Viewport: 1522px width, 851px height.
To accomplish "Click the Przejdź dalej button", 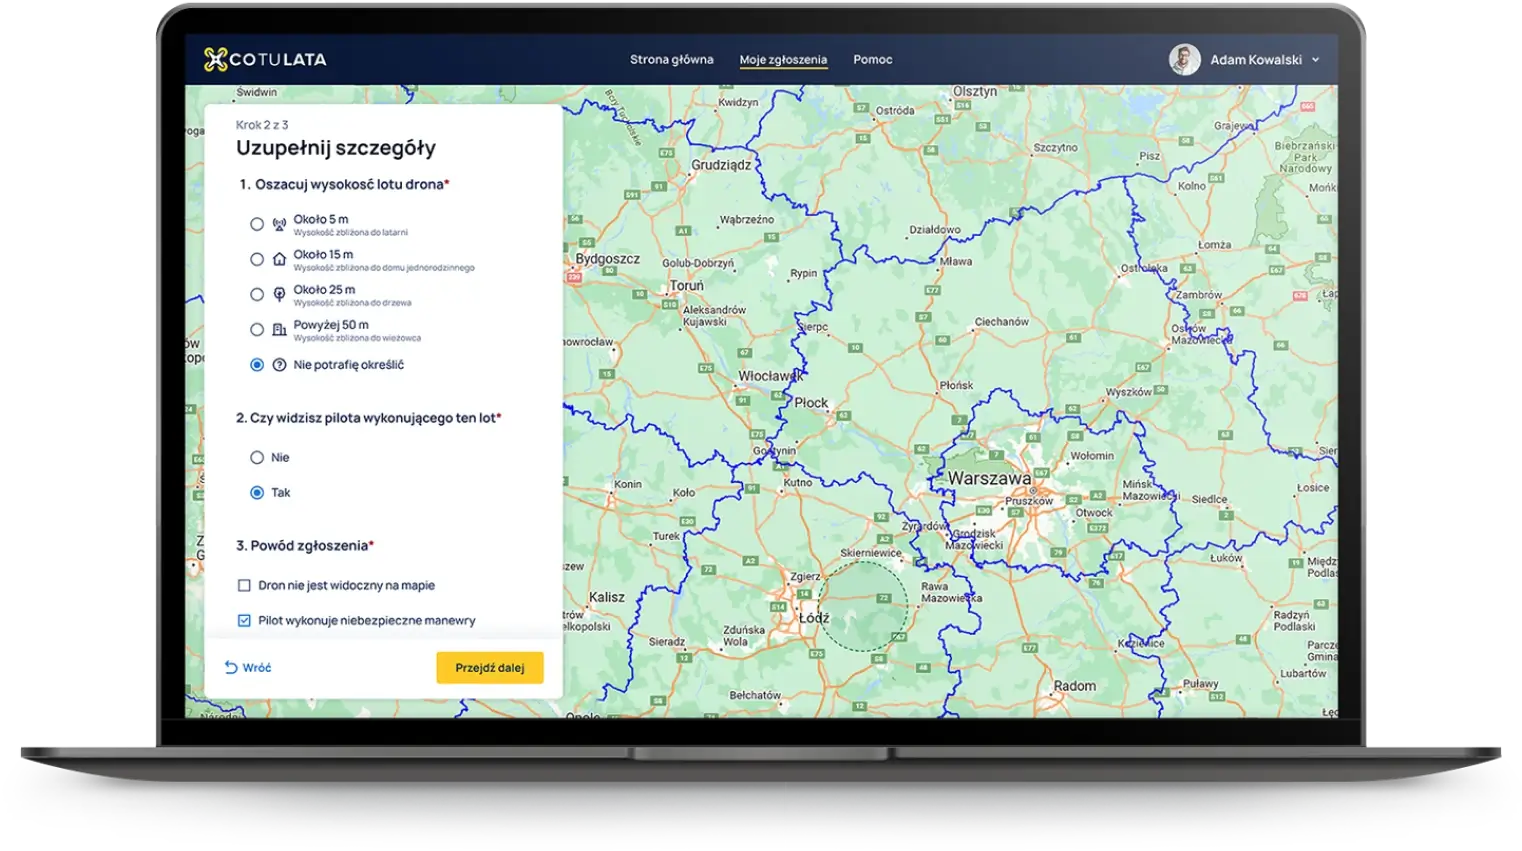I will pos(489,667).
